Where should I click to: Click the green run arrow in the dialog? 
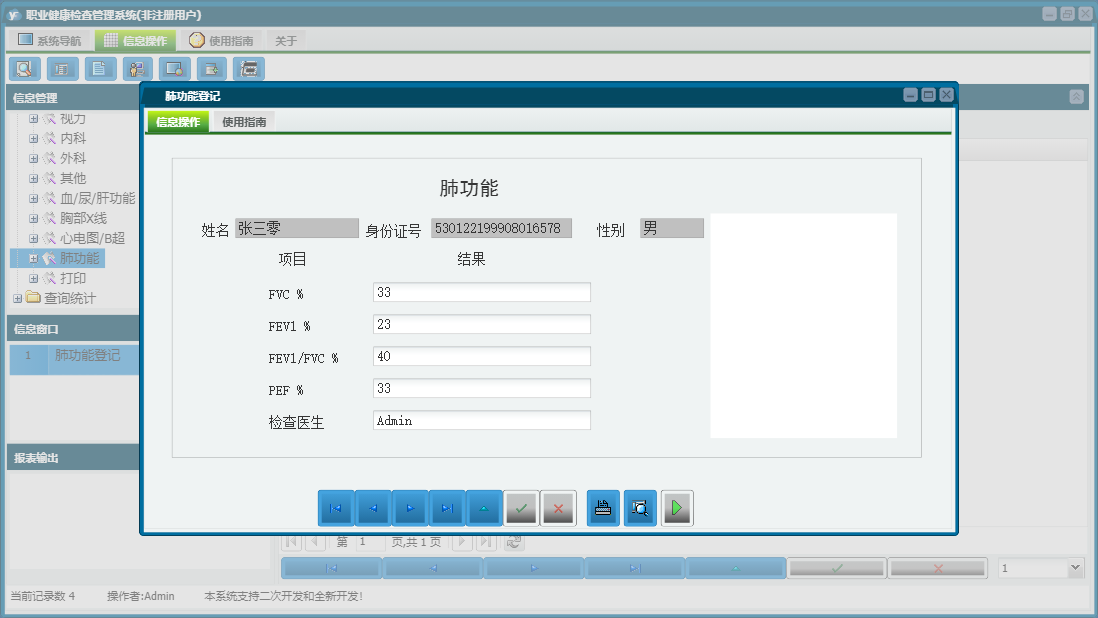click(x=677, y=508)
